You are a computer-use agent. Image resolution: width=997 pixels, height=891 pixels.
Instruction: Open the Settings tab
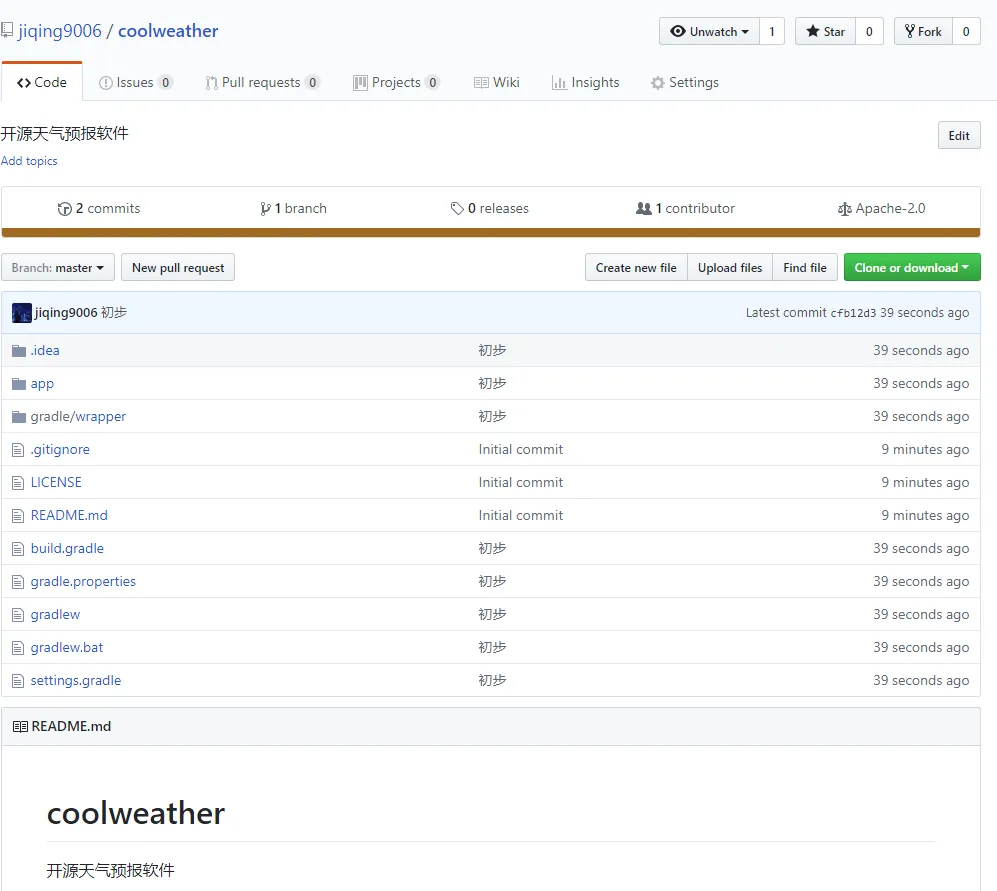pos(685,83)
